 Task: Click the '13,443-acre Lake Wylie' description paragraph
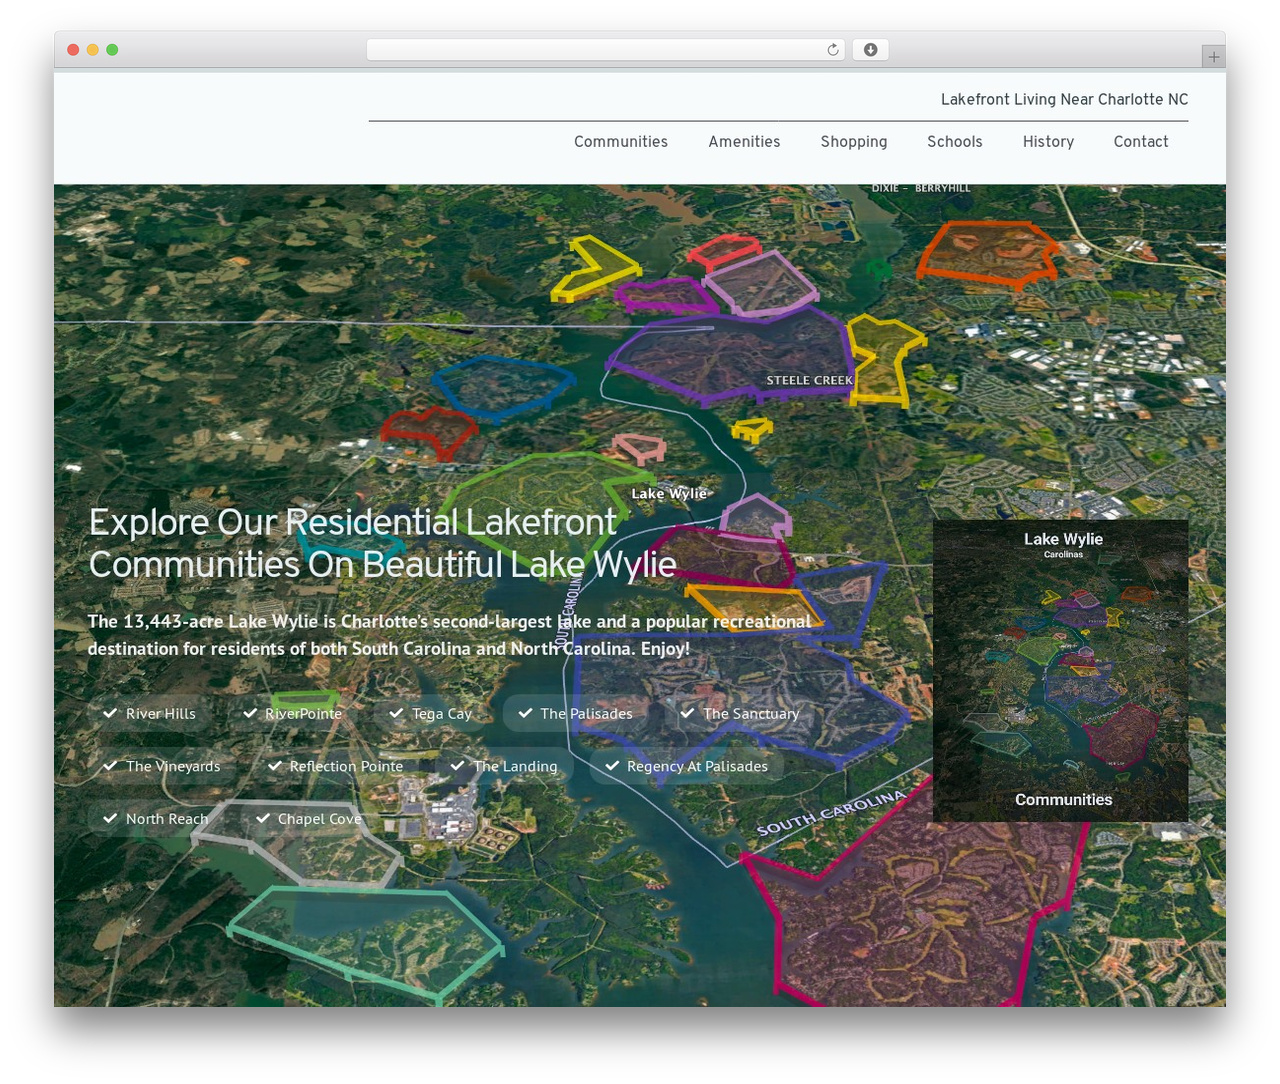click(450, 635)
